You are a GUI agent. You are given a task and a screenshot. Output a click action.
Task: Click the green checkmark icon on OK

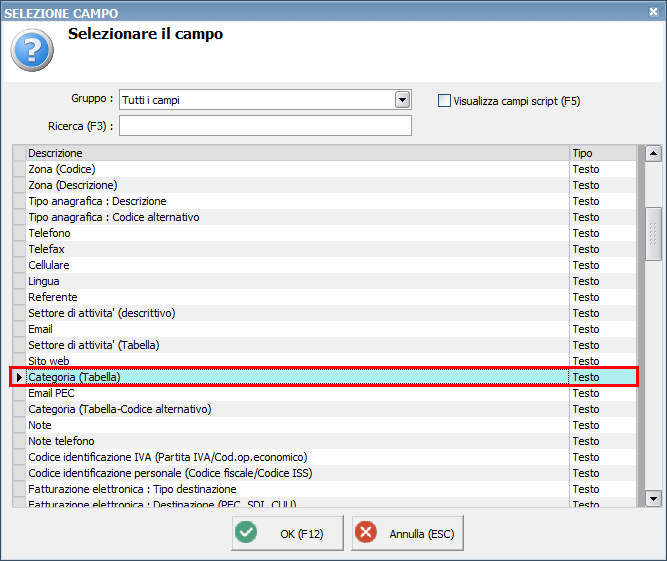click(246, 534)
